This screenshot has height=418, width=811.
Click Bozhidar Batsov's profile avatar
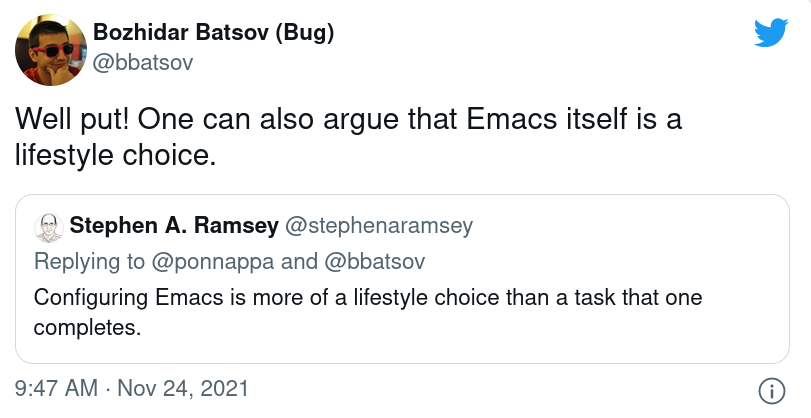tap(51, 50)
